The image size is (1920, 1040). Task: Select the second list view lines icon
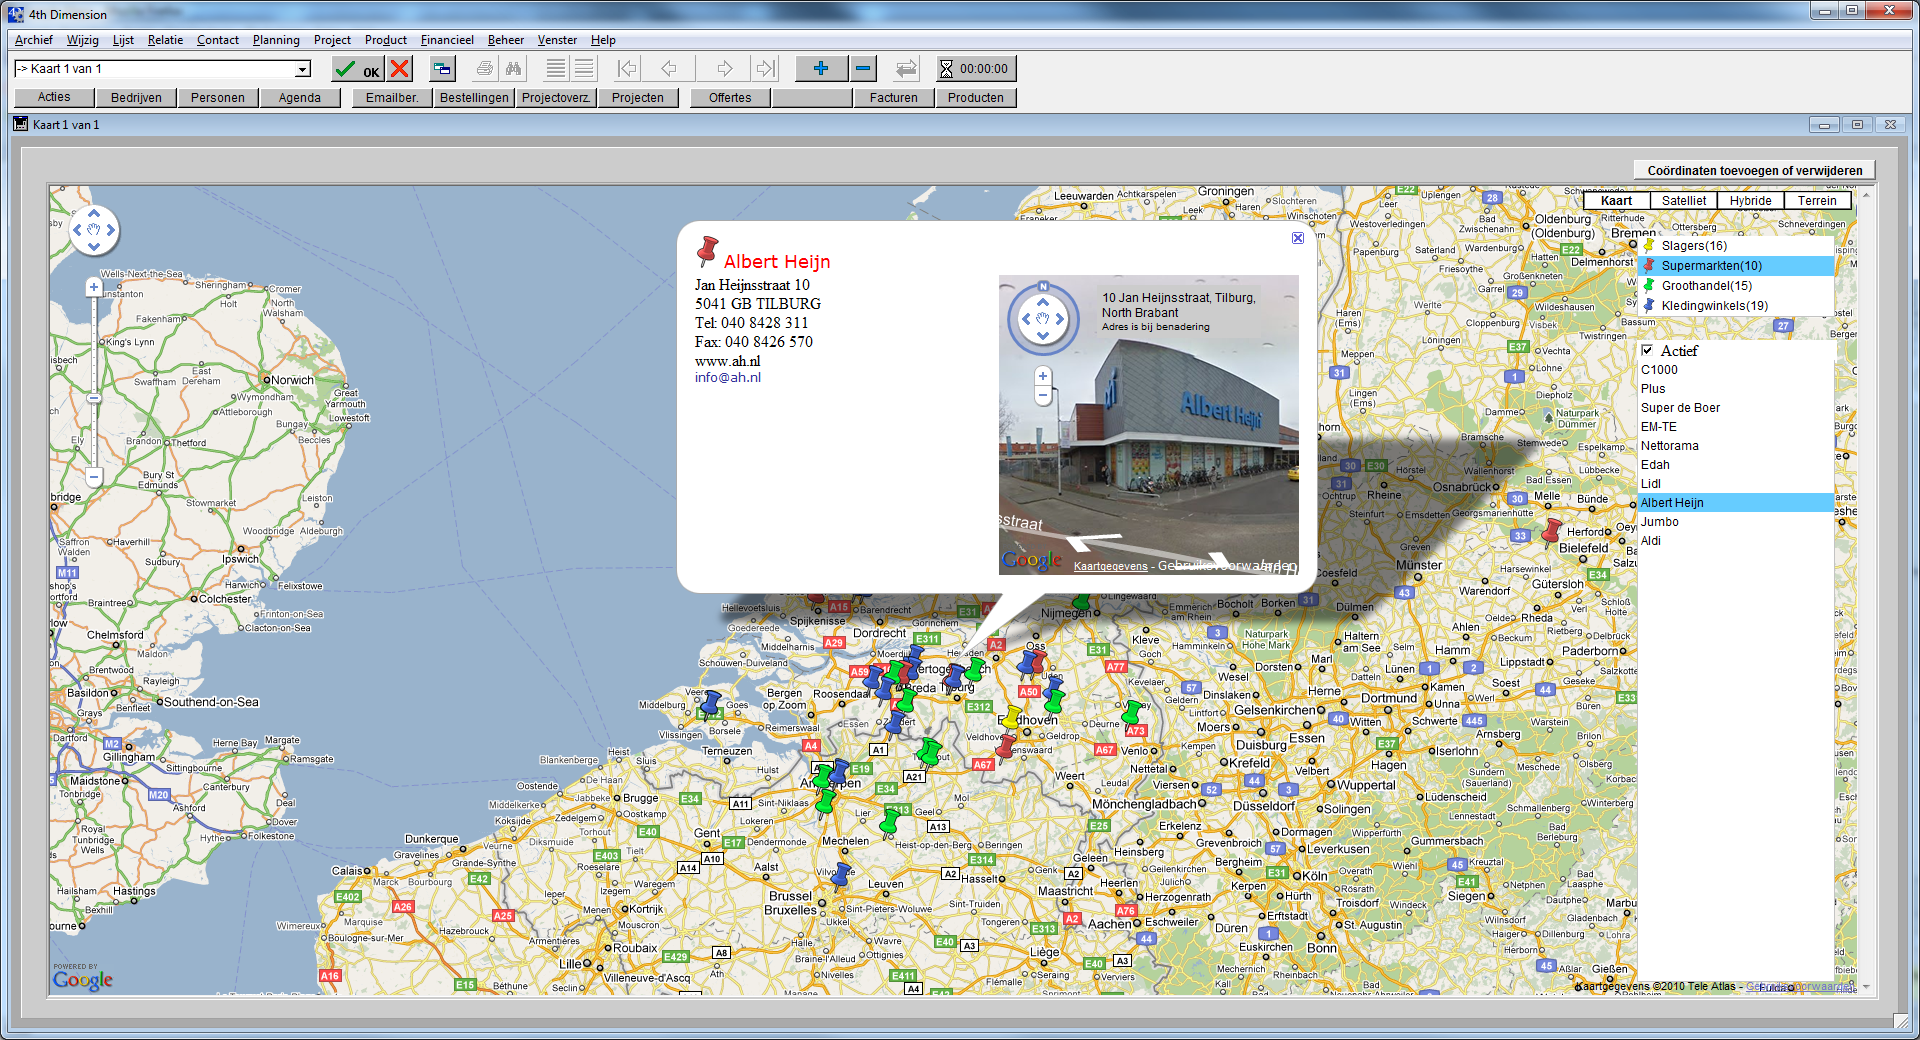coord(585,69)
